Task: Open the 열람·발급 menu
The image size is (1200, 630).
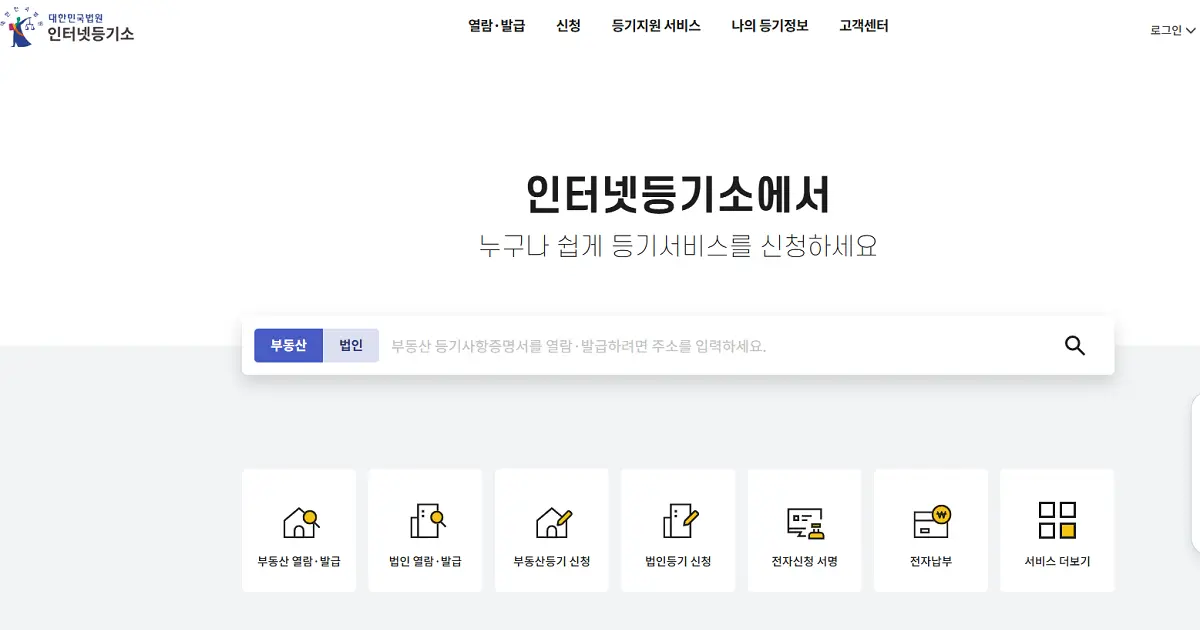Action: [x=496, y=26]
